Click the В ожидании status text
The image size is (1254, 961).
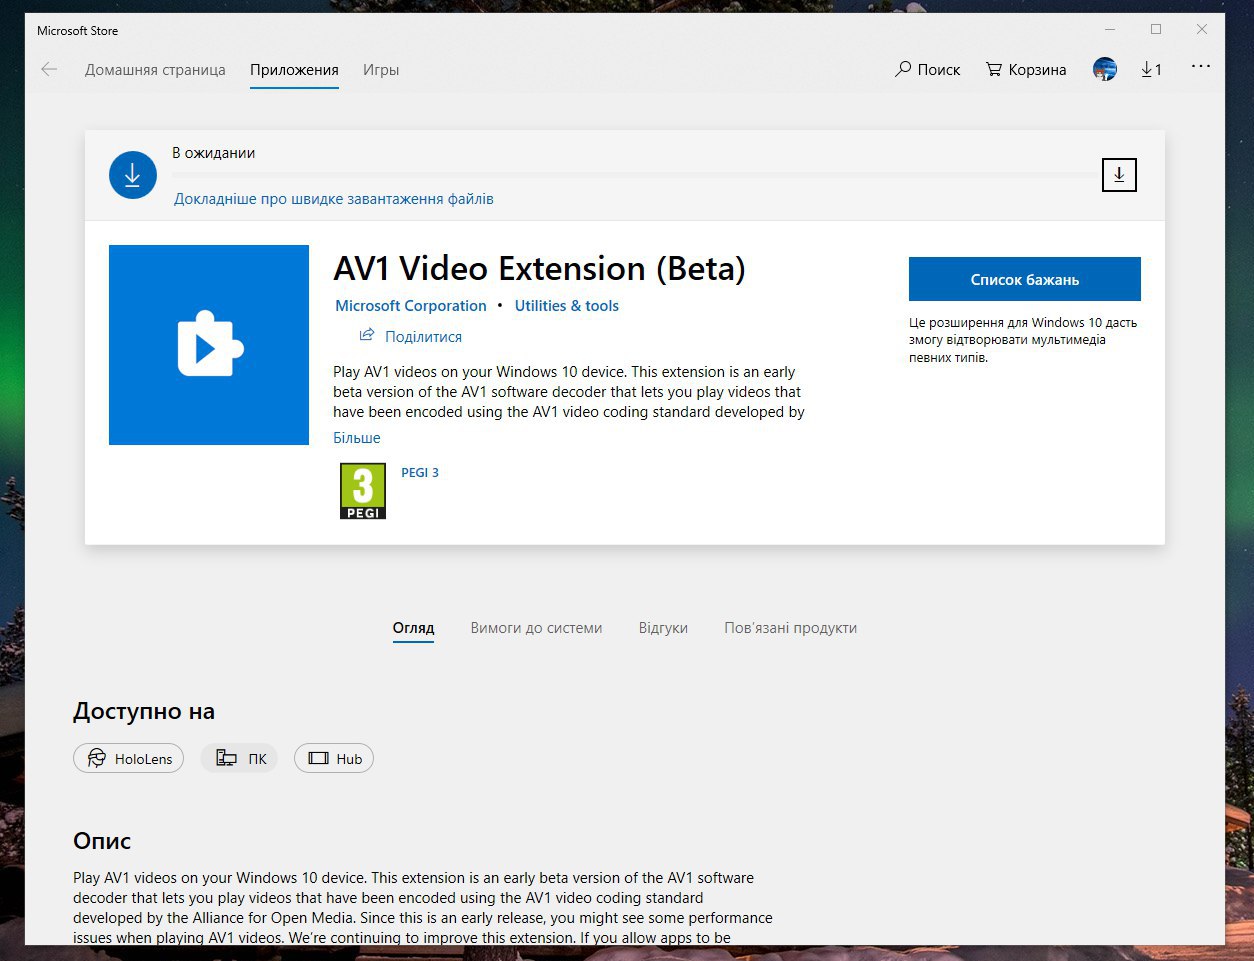coord(214,153)
